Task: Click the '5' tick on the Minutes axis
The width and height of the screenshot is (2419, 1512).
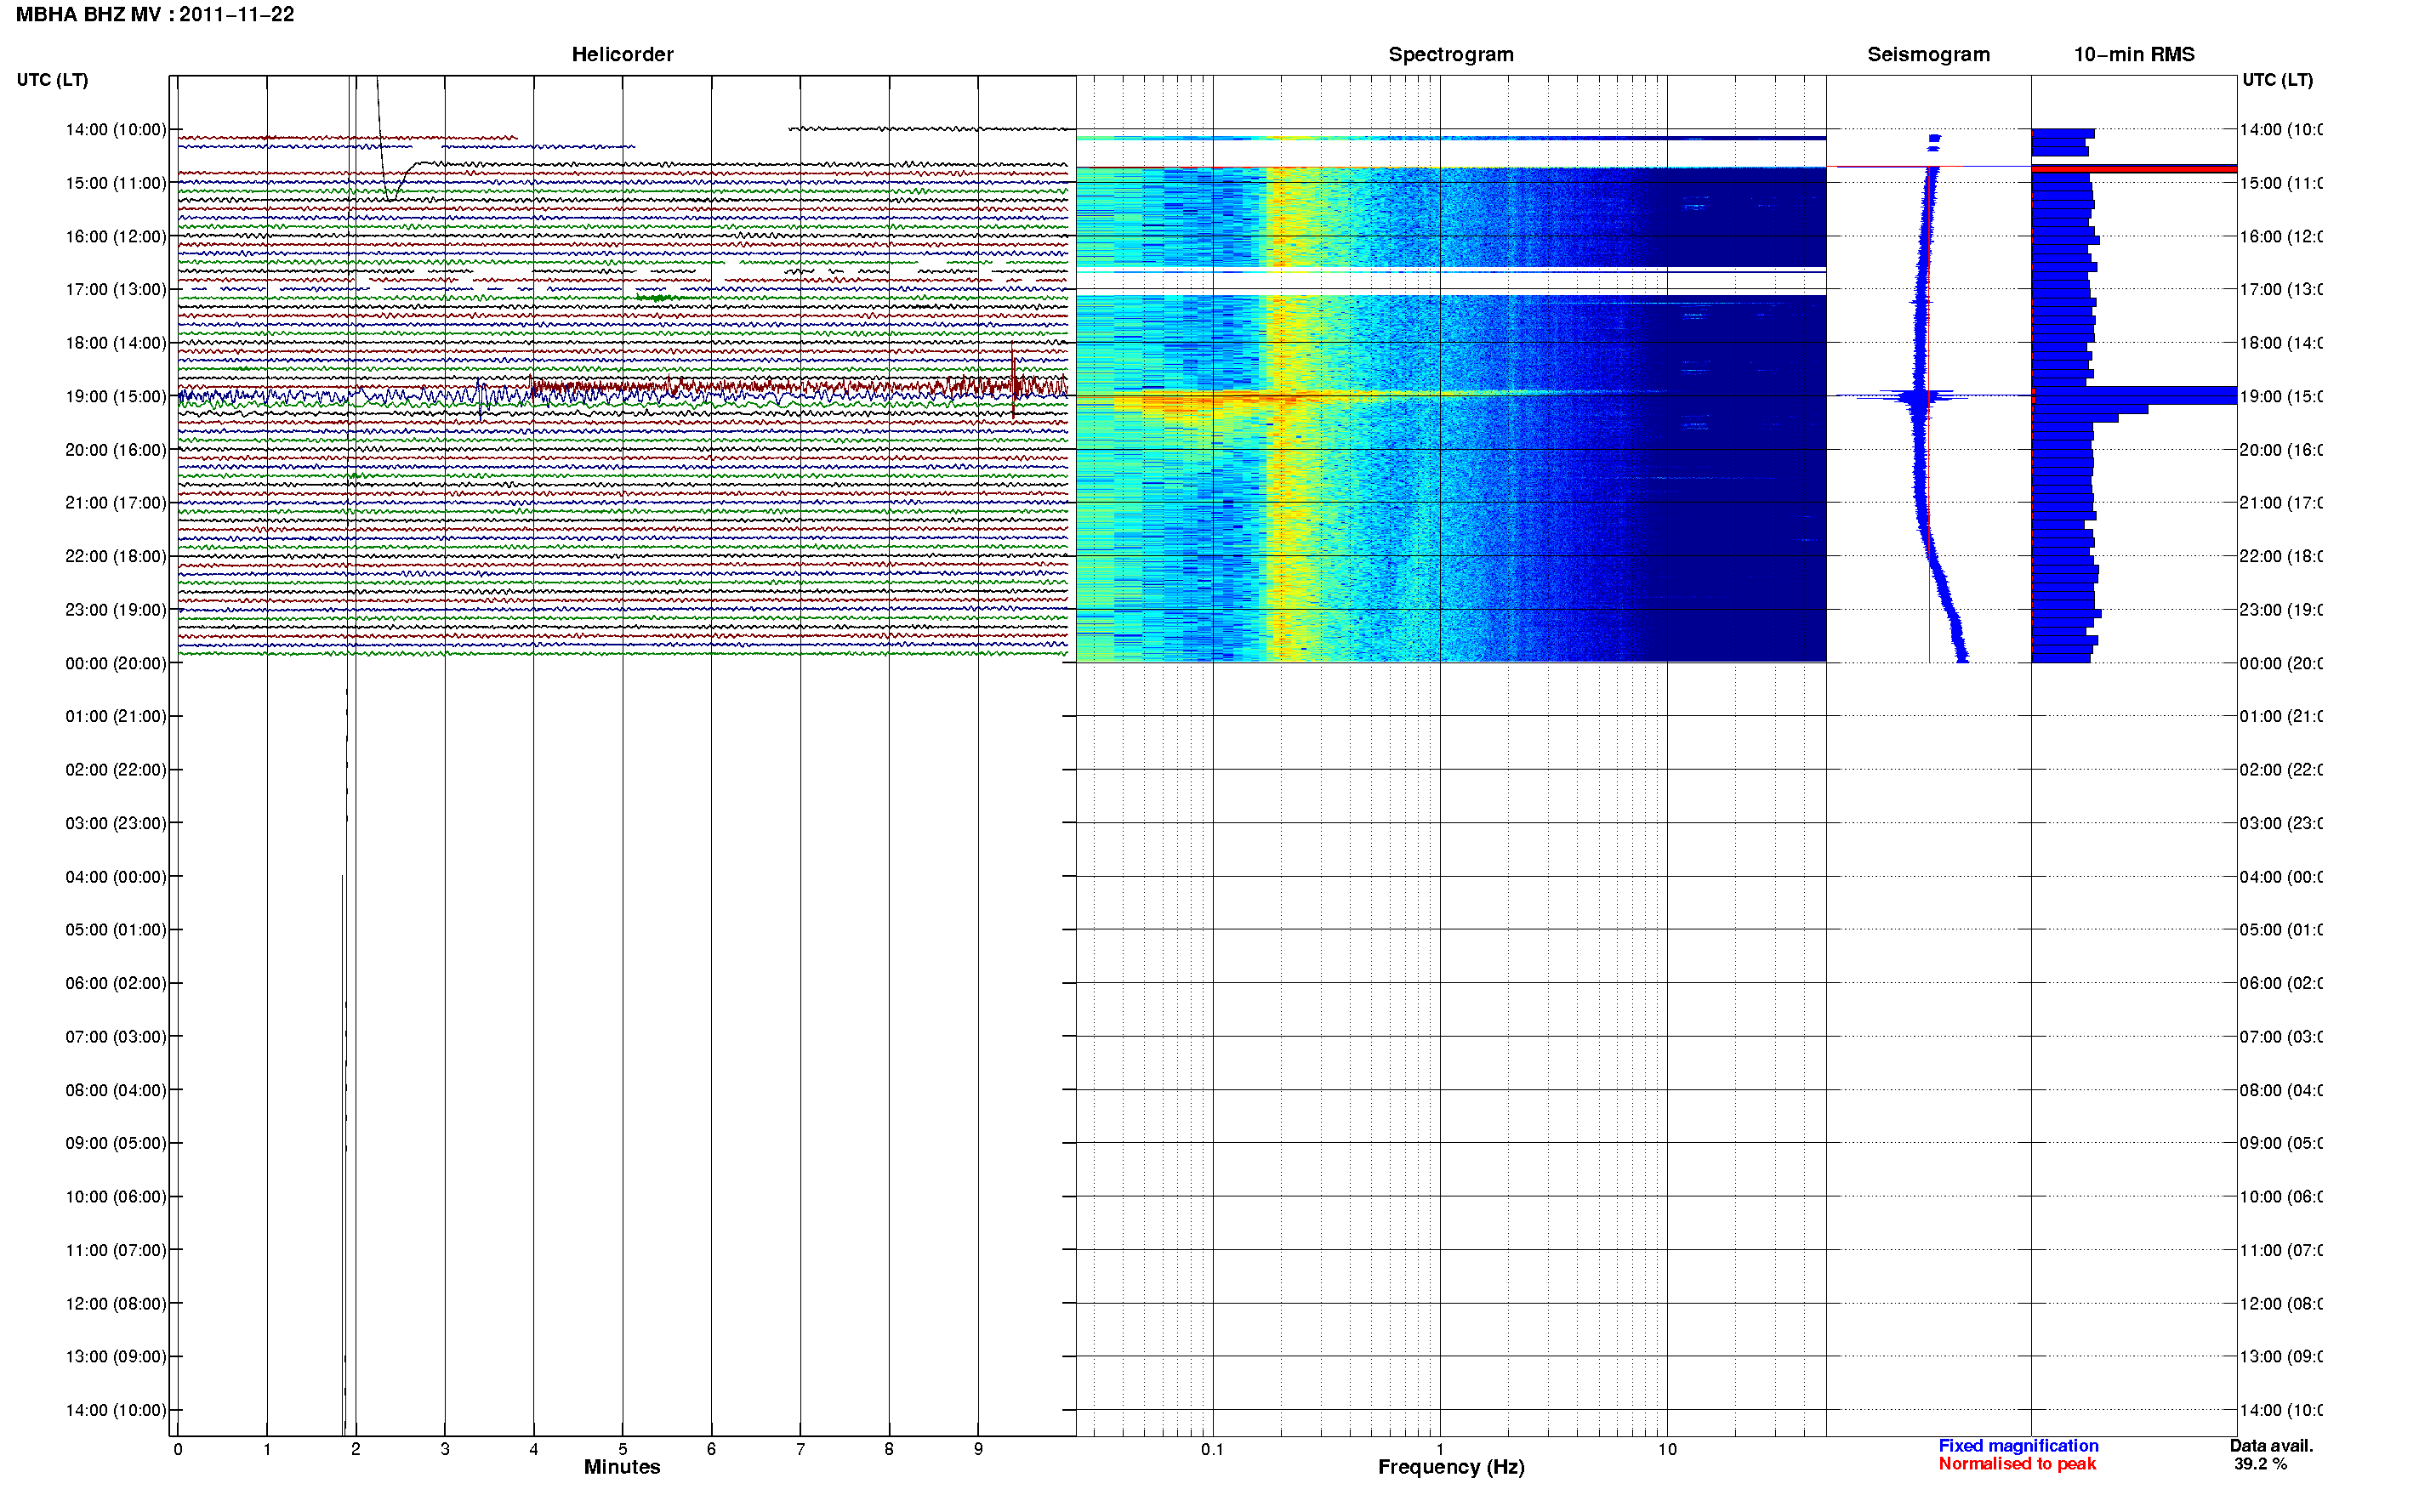Action: [x=622, y=1449]
